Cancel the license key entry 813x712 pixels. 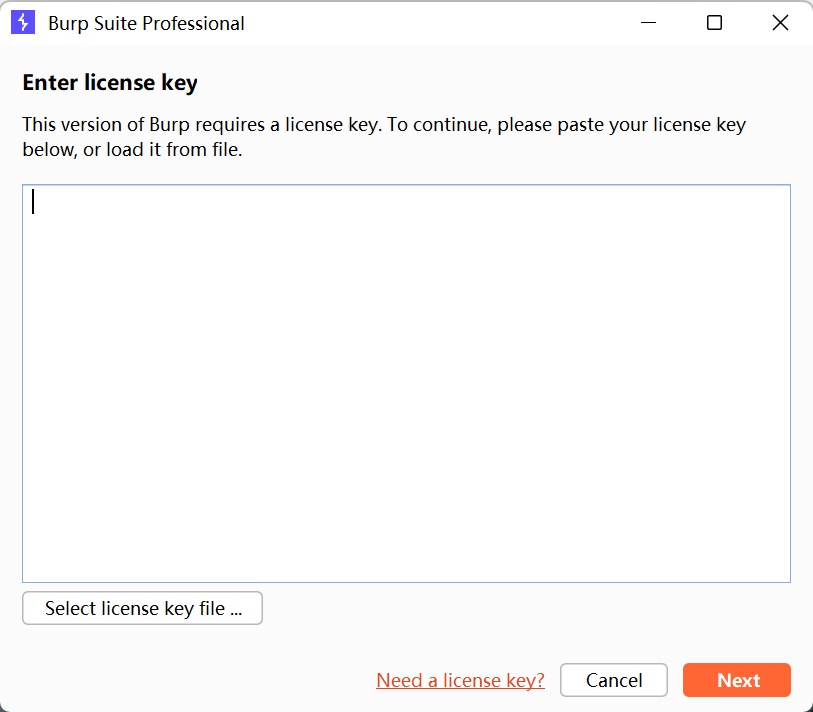pos(614,680)
